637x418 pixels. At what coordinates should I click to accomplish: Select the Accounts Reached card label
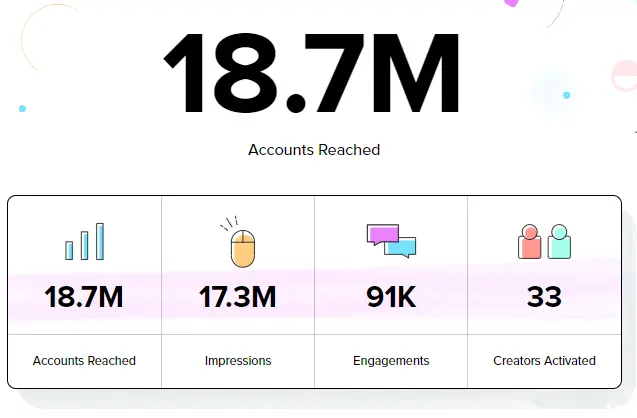pyautogui.click(x=84, y=360)
